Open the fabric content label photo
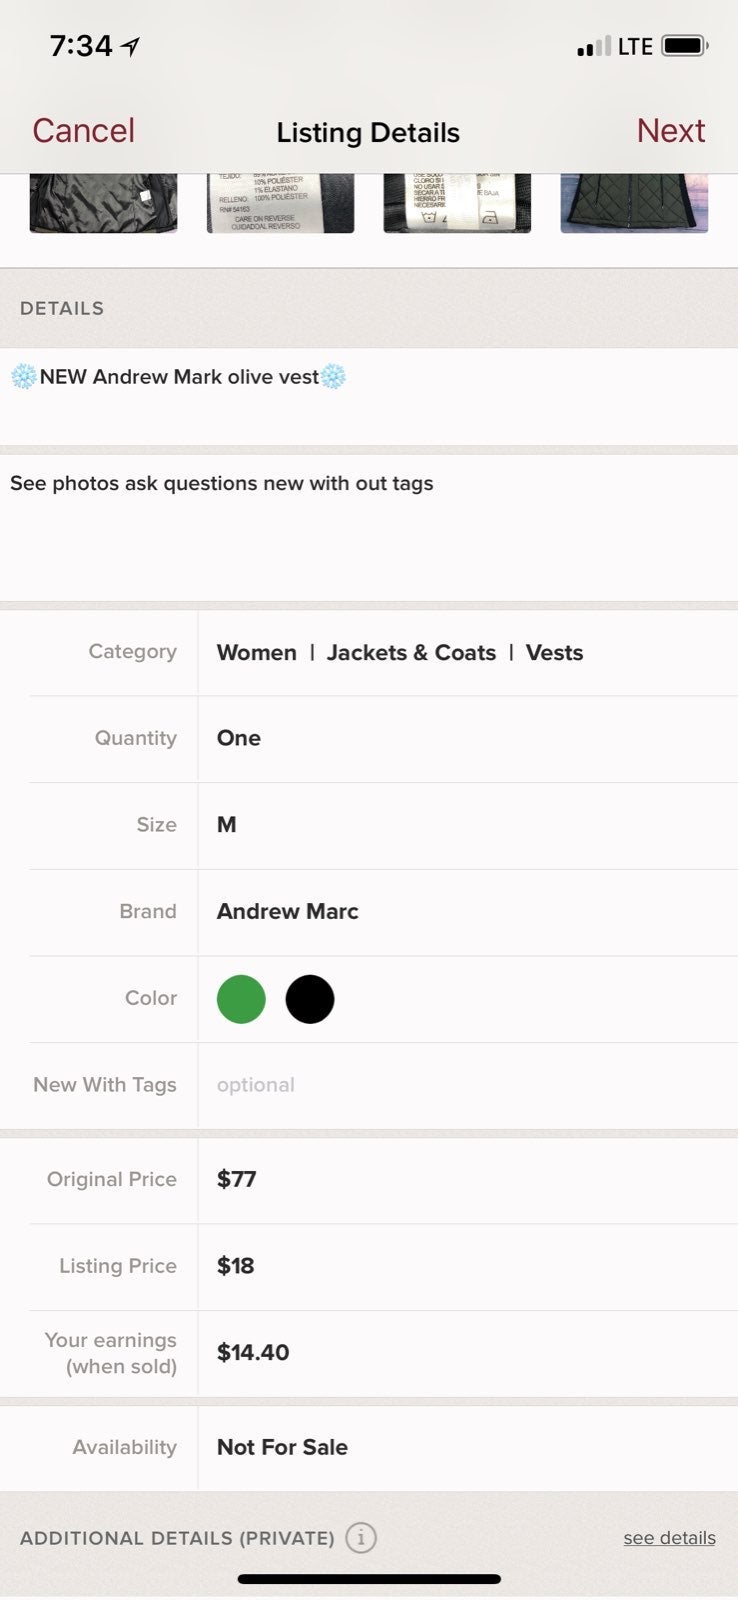The width and height of the screenshot is (738, 1600). tap(280, 203)
